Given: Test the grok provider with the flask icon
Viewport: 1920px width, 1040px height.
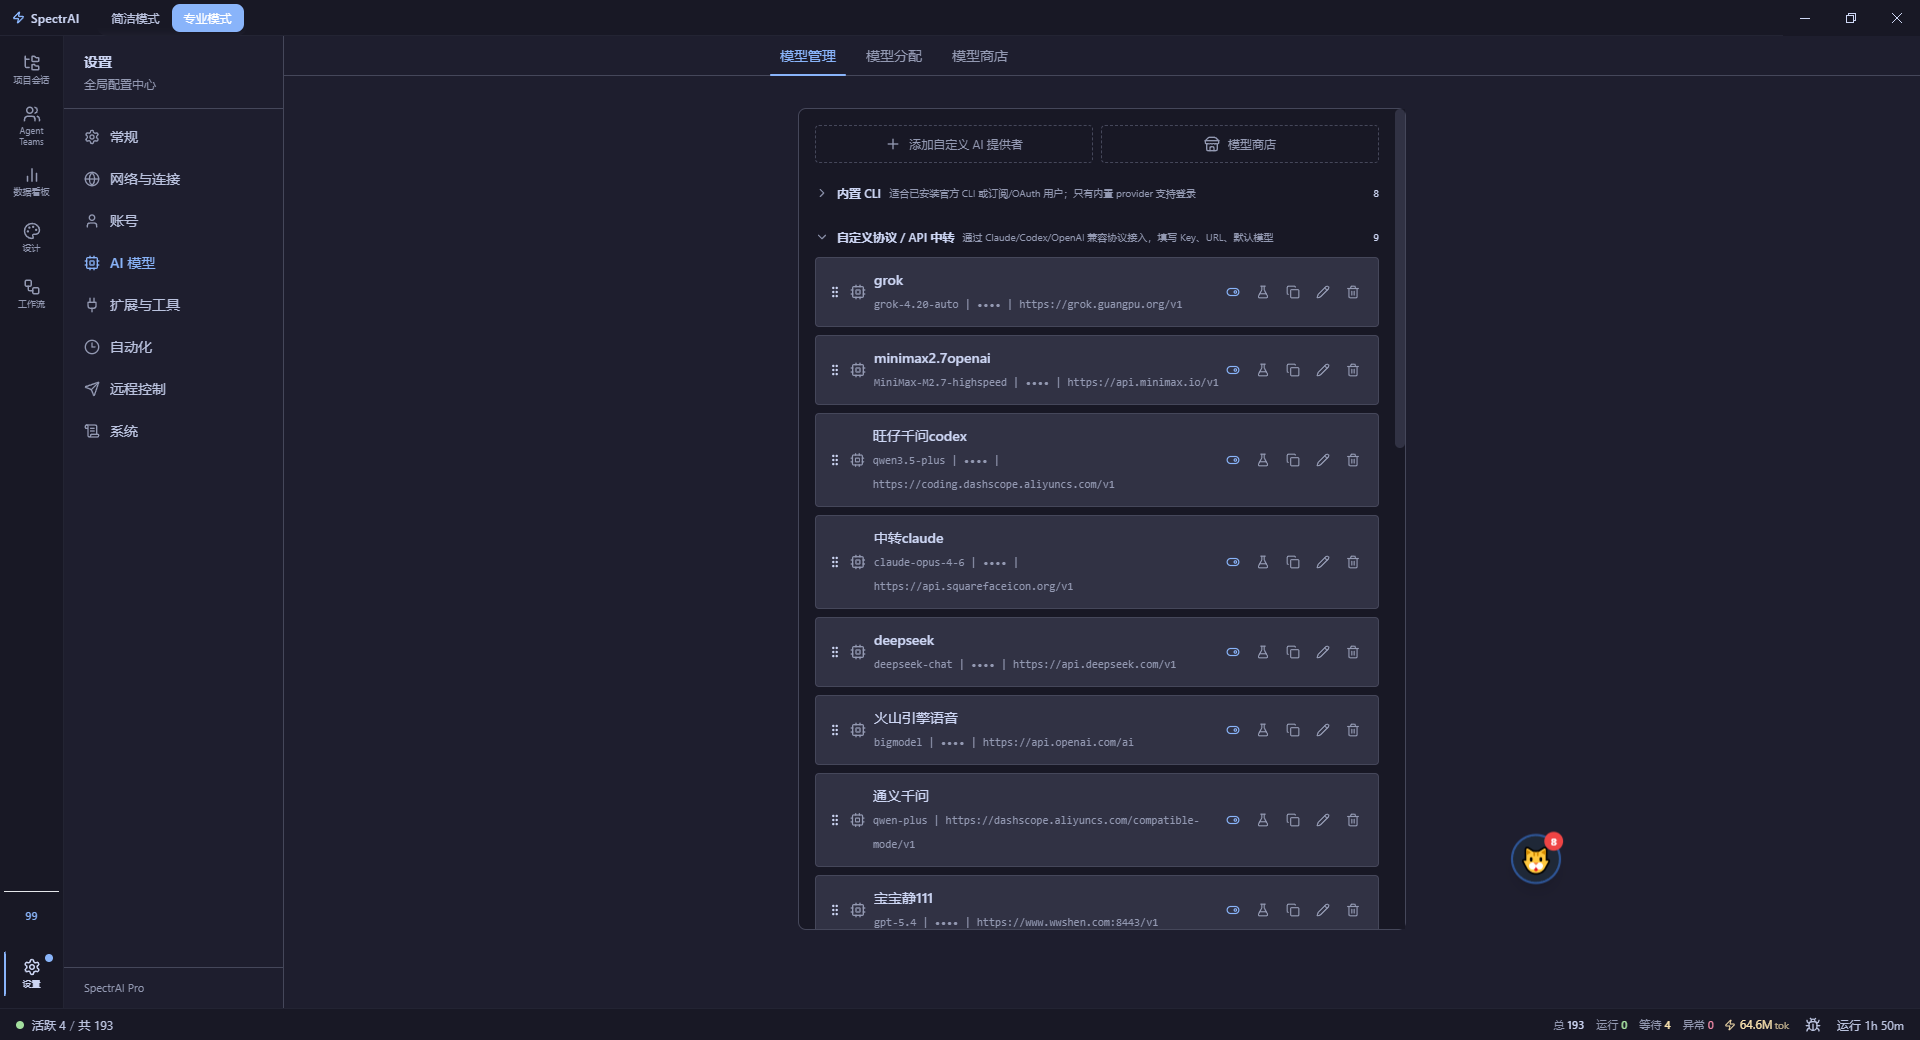Looking at the screenshot, I should (1263, 292).
